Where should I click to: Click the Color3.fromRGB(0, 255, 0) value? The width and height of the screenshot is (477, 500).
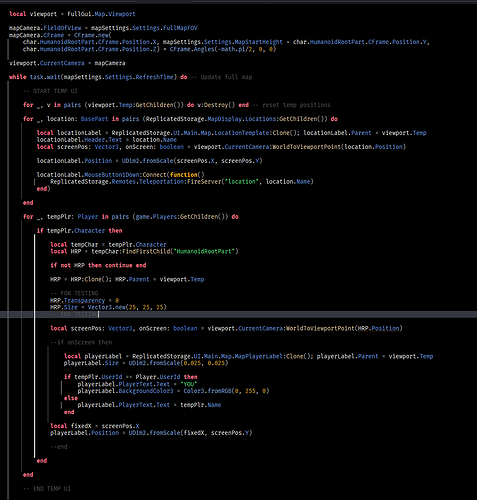click(x=226, y=391)
